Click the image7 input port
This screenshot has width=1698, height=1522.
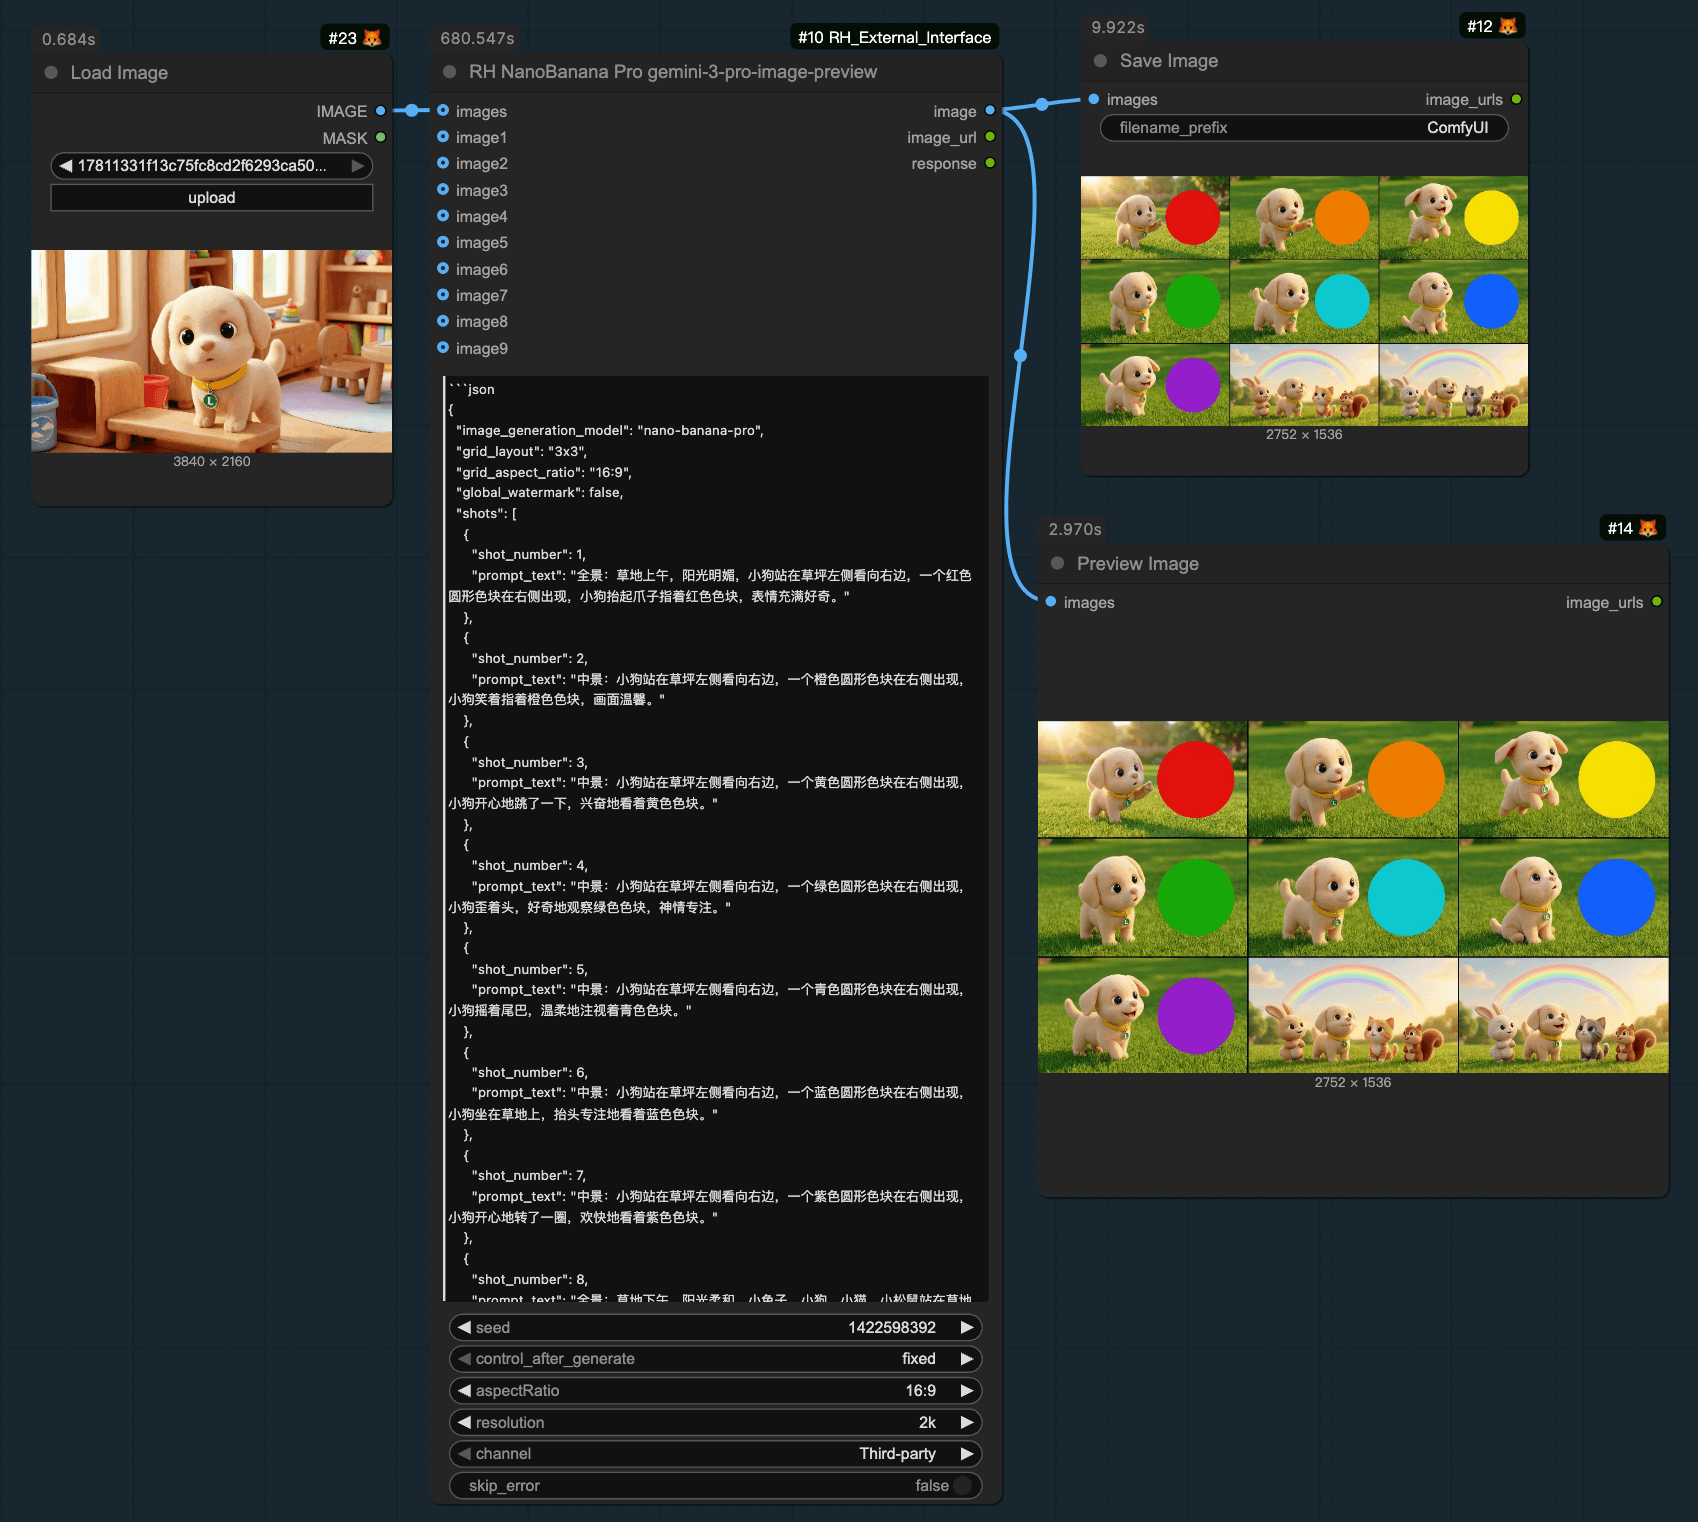(x=443, y=295)
